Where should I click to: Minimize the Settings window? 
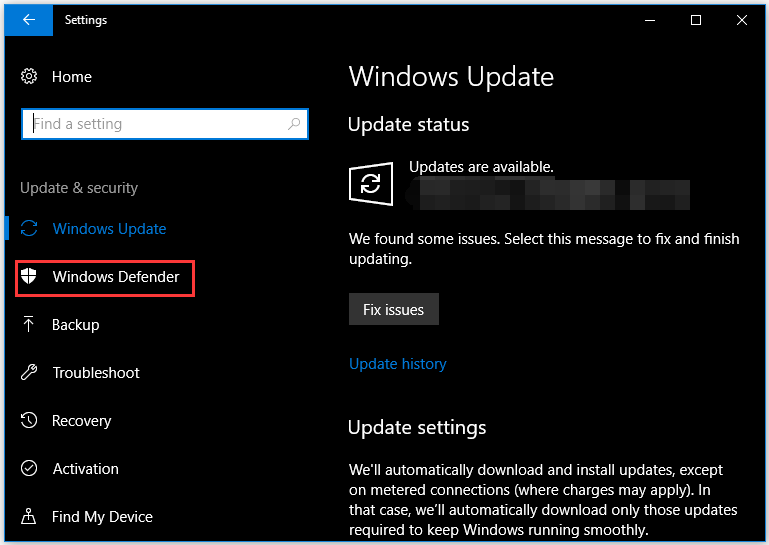click(650, 20)
